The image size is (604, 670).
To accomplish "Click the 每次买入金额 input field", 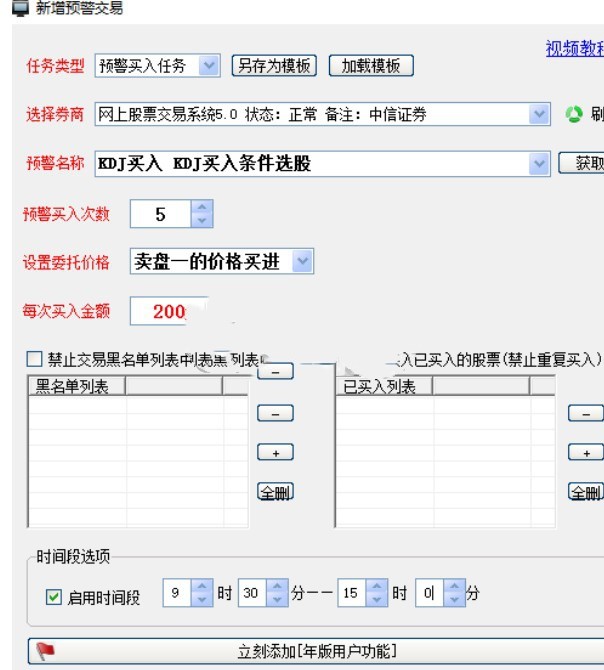I will coord(169,311).
